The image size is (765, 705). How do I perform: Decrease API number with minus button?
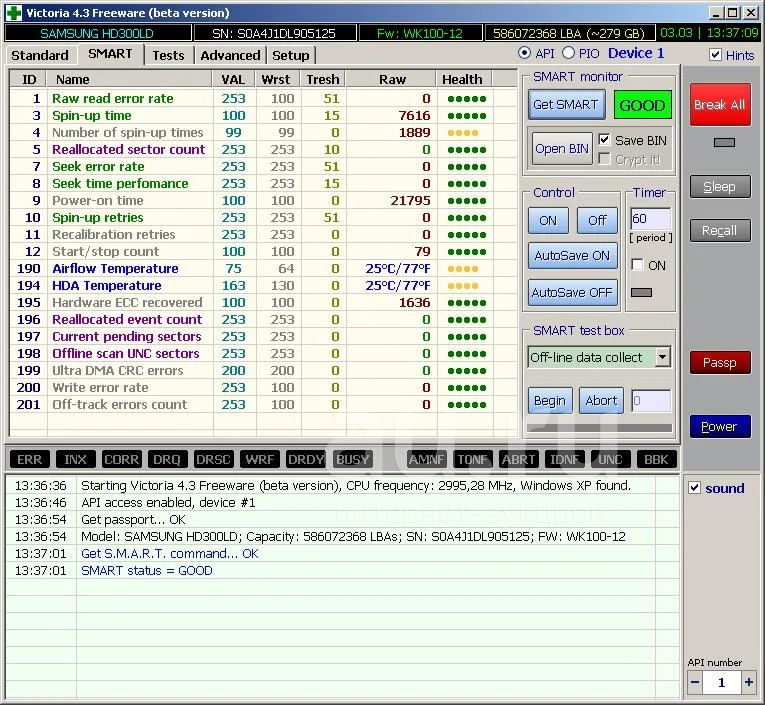[695, 682]
